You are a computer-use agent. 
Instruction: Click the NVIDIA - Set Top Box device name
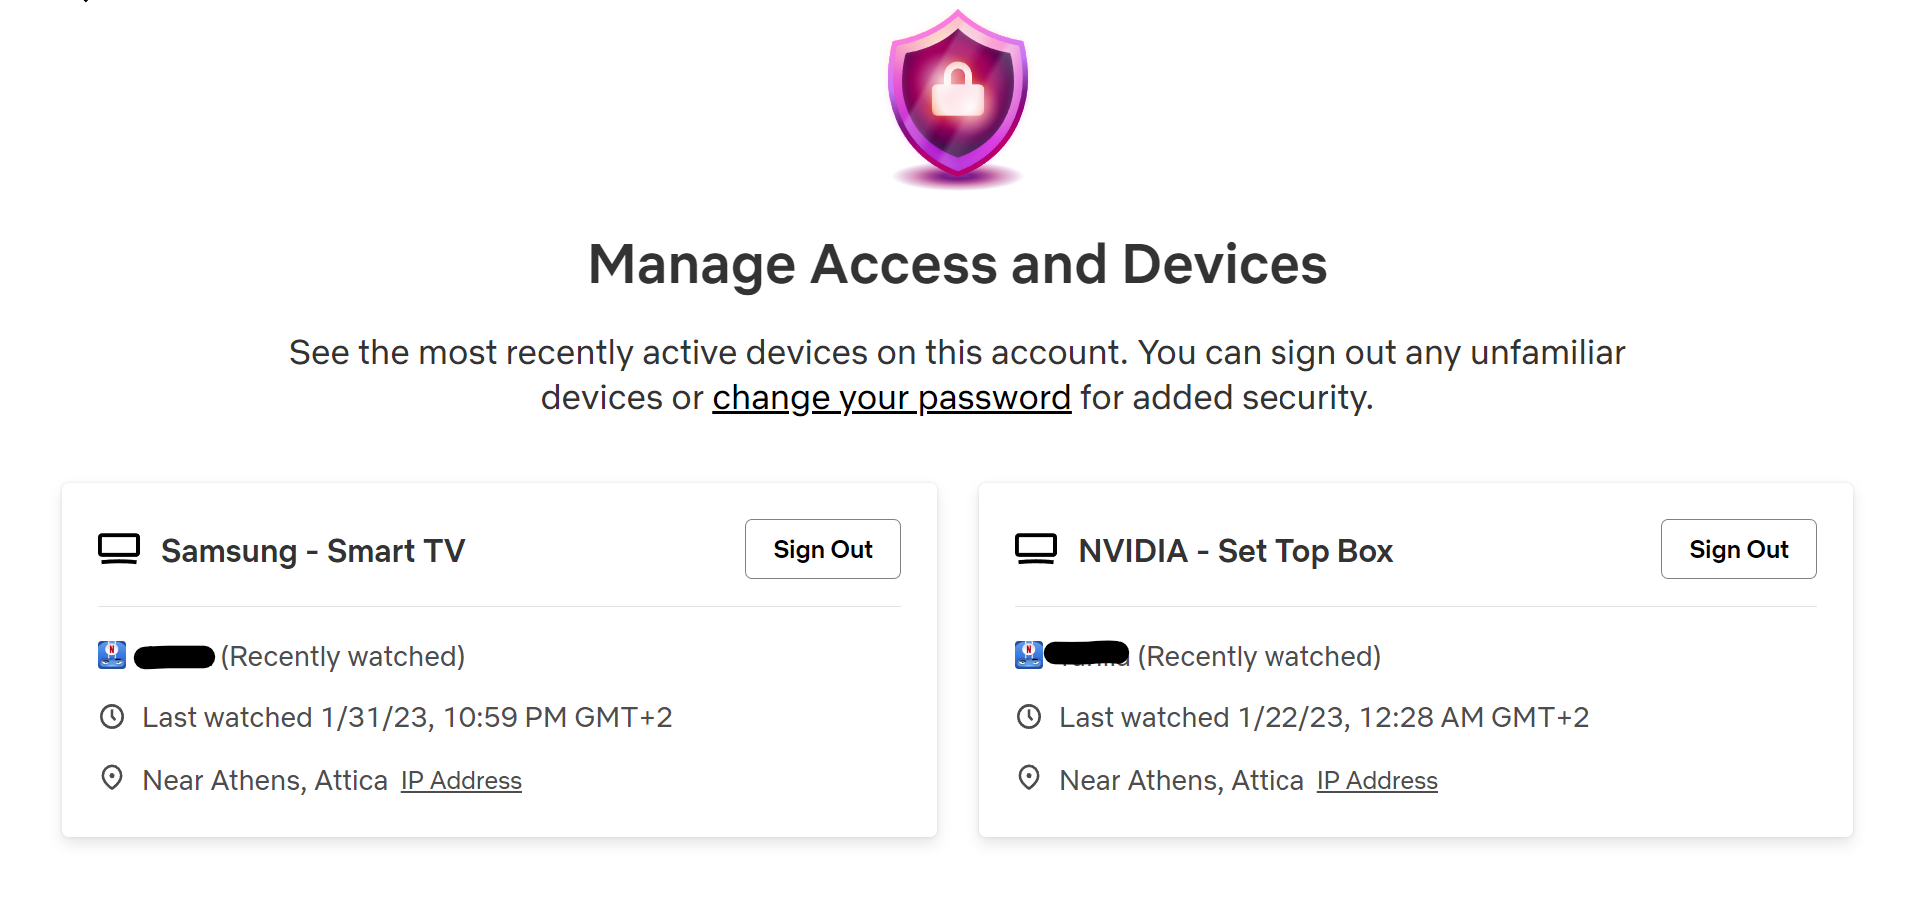coord(1235,551)
